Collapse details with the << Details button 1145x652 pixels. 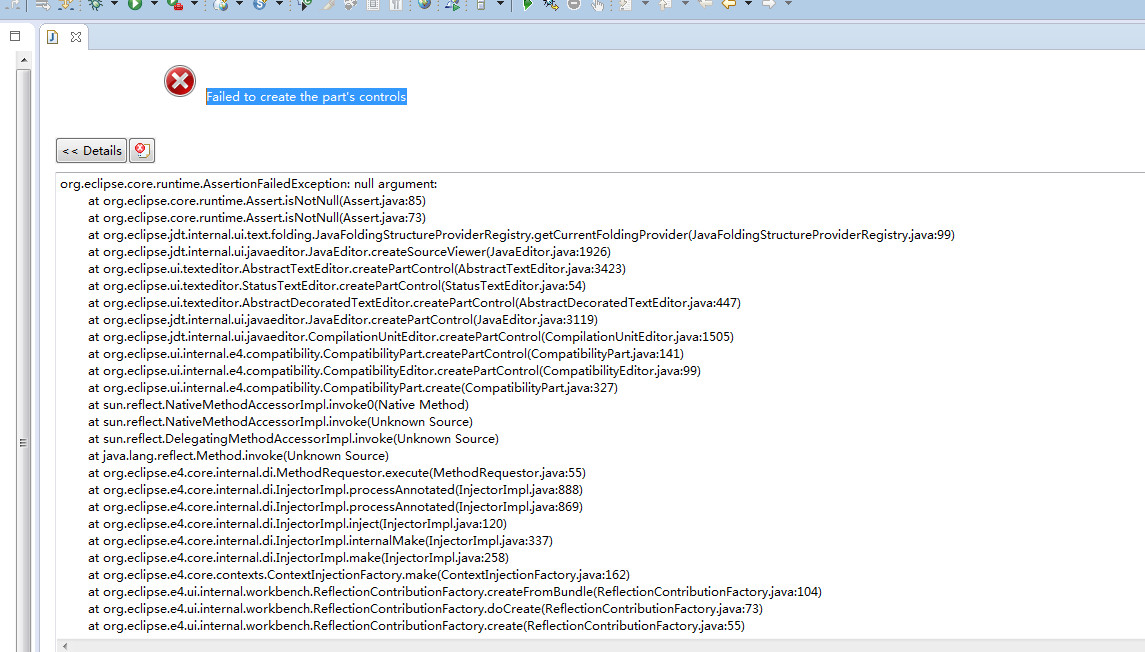(x=91, y=150)
